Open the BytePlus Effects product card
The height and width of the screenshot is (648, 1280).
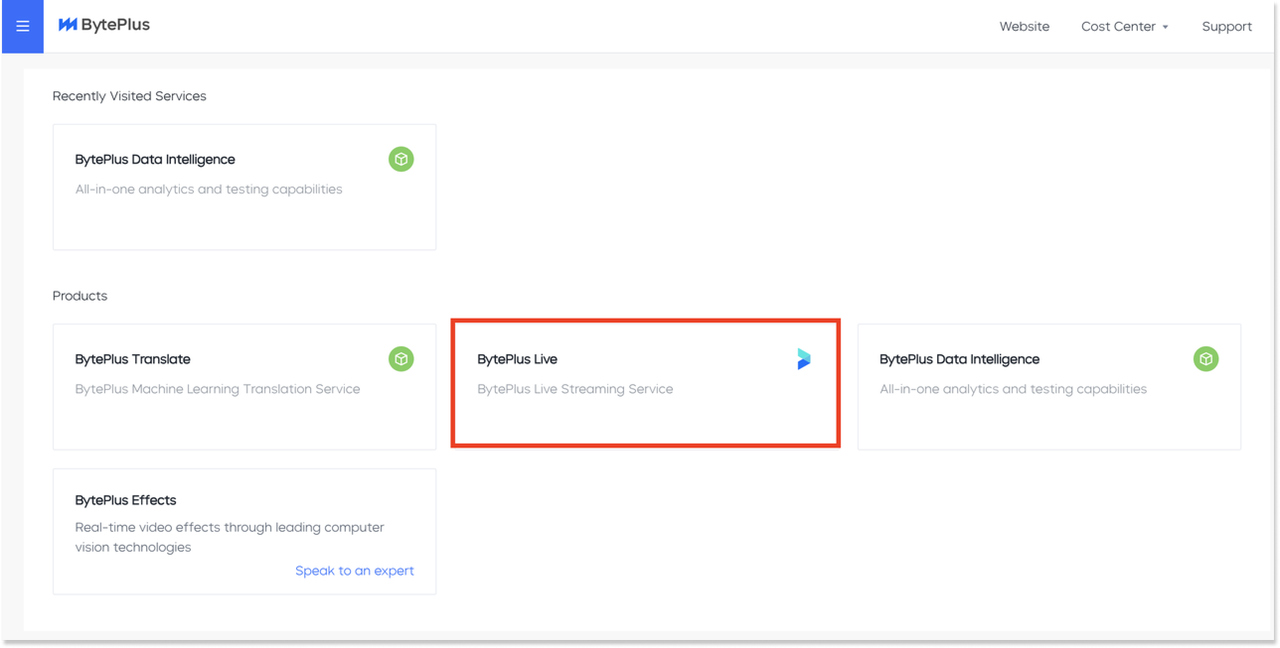click(x=244, y=532)
